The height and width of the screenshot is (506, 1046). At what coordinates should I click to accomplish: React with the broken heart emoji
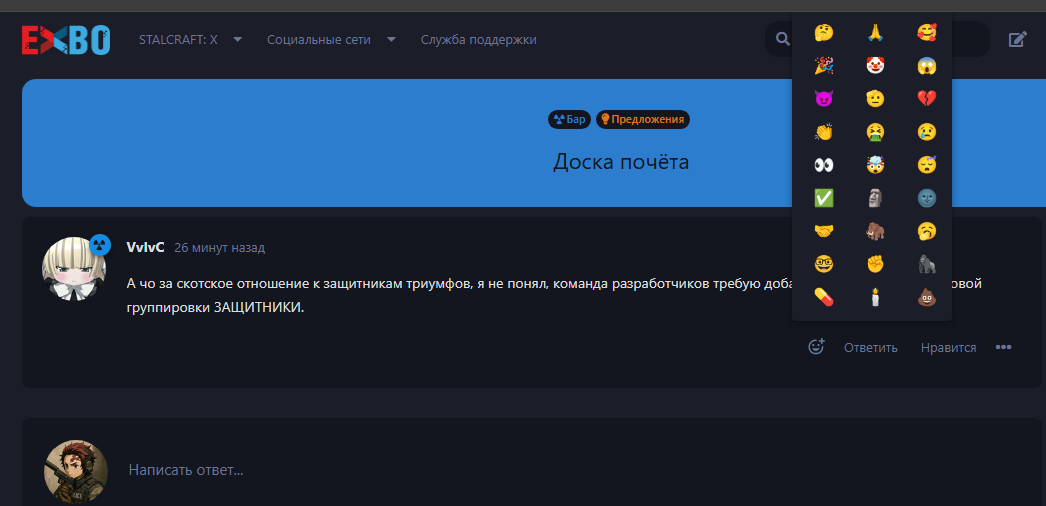click(x=927, y=99)
